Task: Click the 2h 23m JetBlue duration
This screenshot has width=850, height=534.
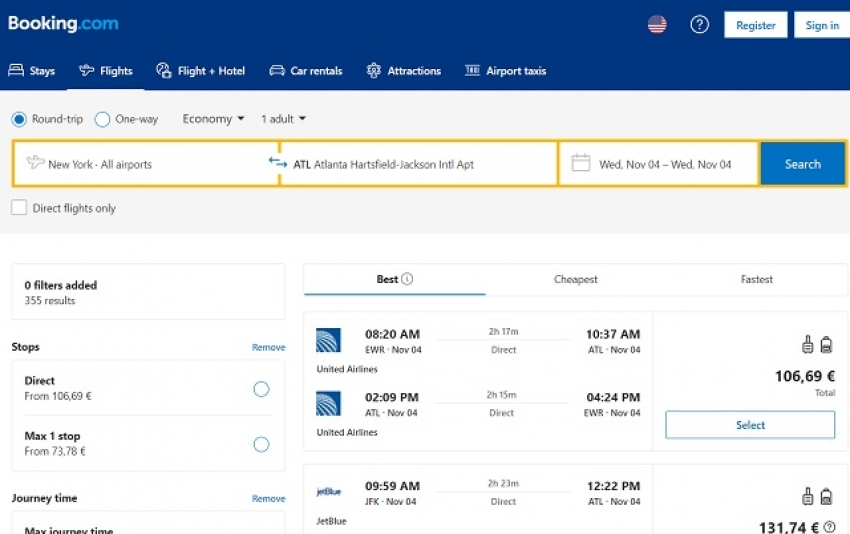Action: tap(504, 483)
